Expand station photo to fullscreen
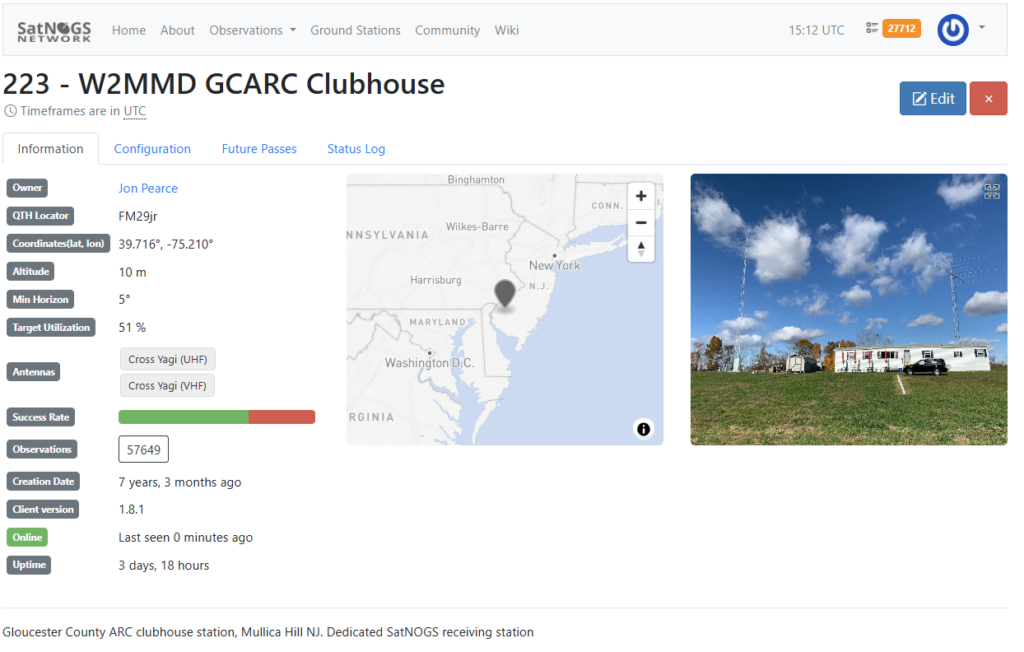Viewport: 1024px width, 652px height. 991,191
